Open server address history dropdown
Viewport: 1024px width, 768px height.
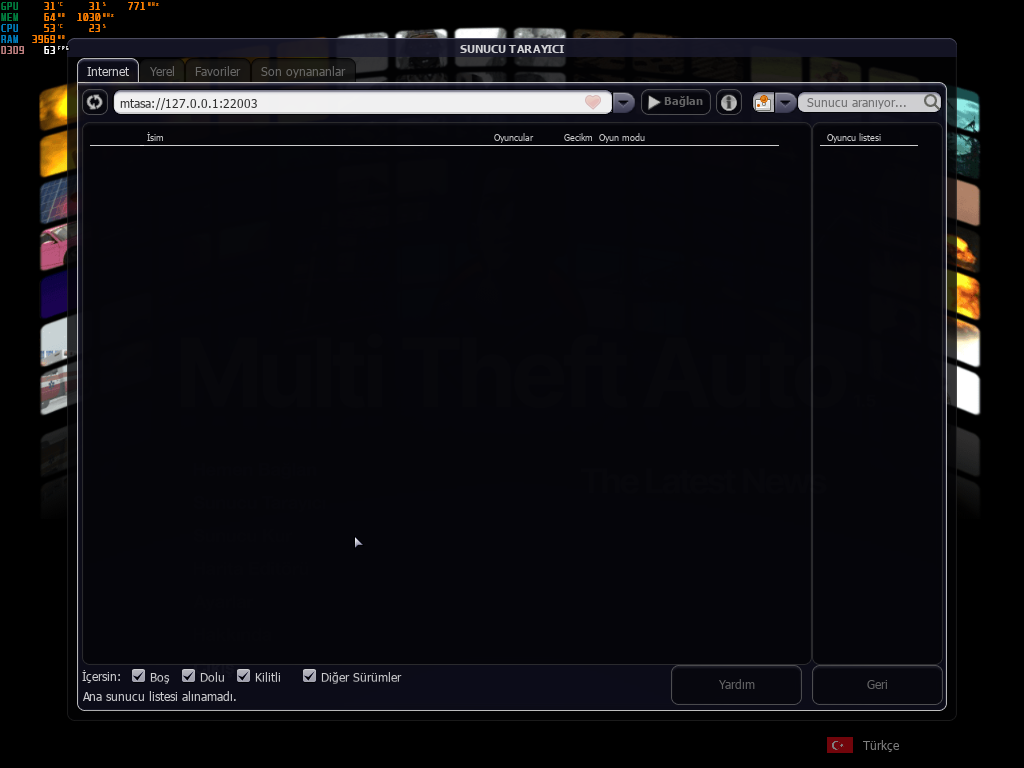pos(624,103)
